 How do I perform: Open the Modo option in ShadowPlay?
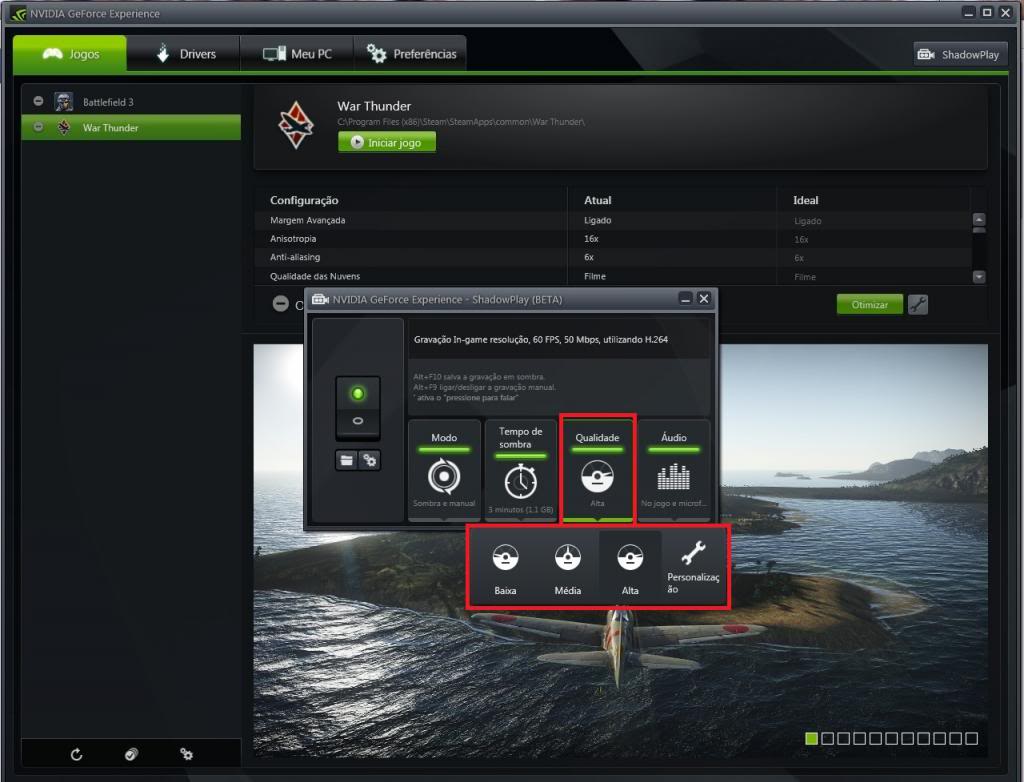click(444, 470)
